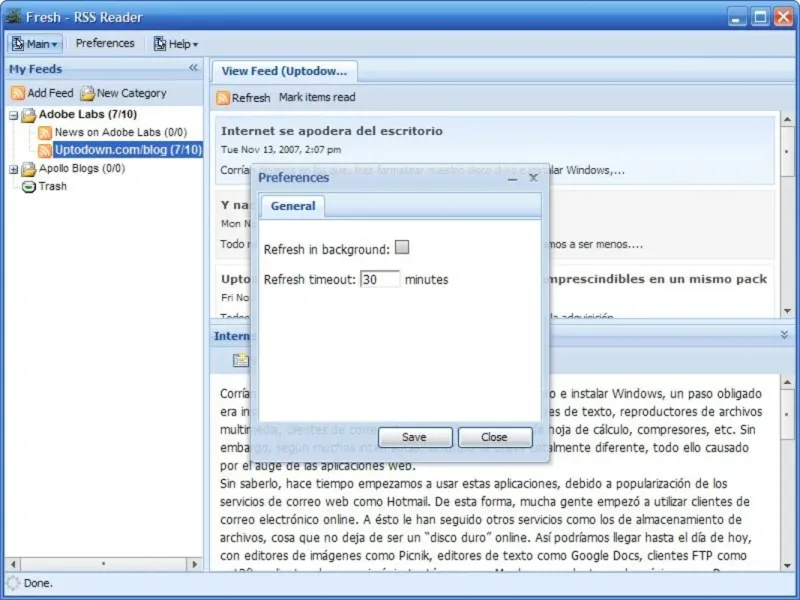Save the preferences
Viewport: 800px width, 600px height.
coord(415,437)
